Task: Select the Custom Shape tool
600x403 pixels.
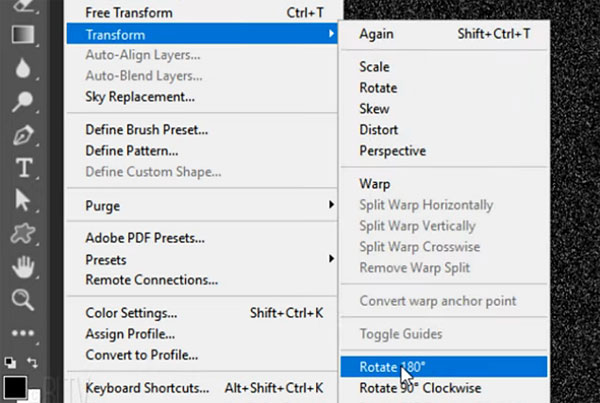Action: pyautogui.click(x=23, y=233)
